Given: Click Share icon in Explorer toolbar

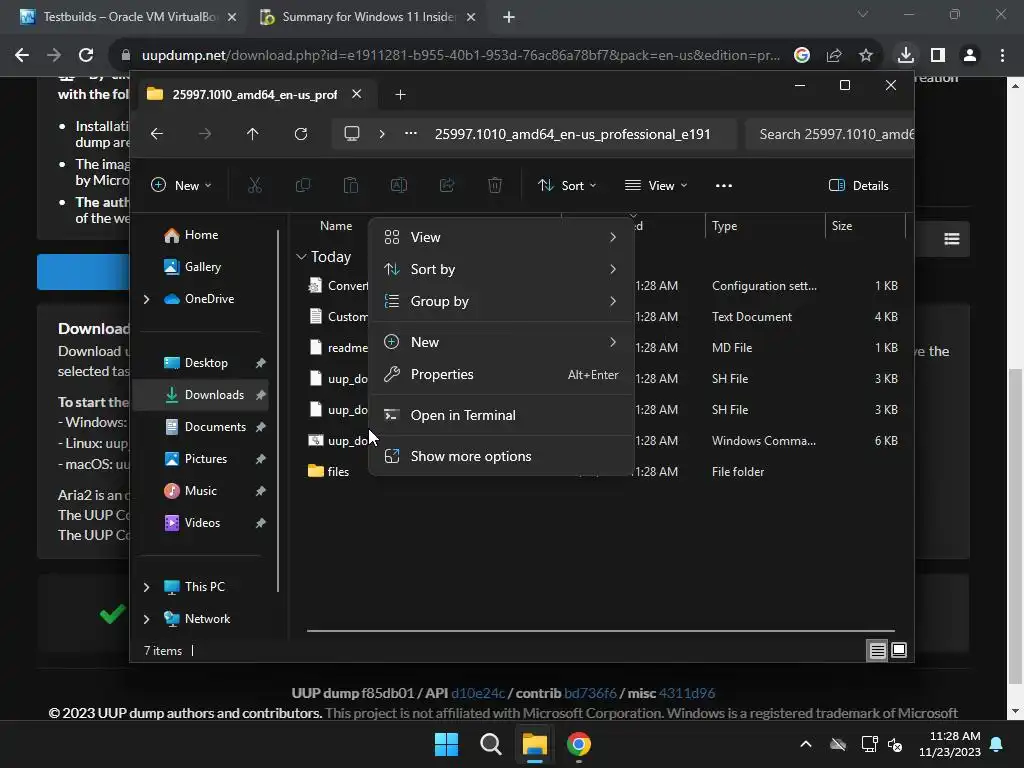Looking at the screenshot, I should pyautogui.click(x=447, y=185).
